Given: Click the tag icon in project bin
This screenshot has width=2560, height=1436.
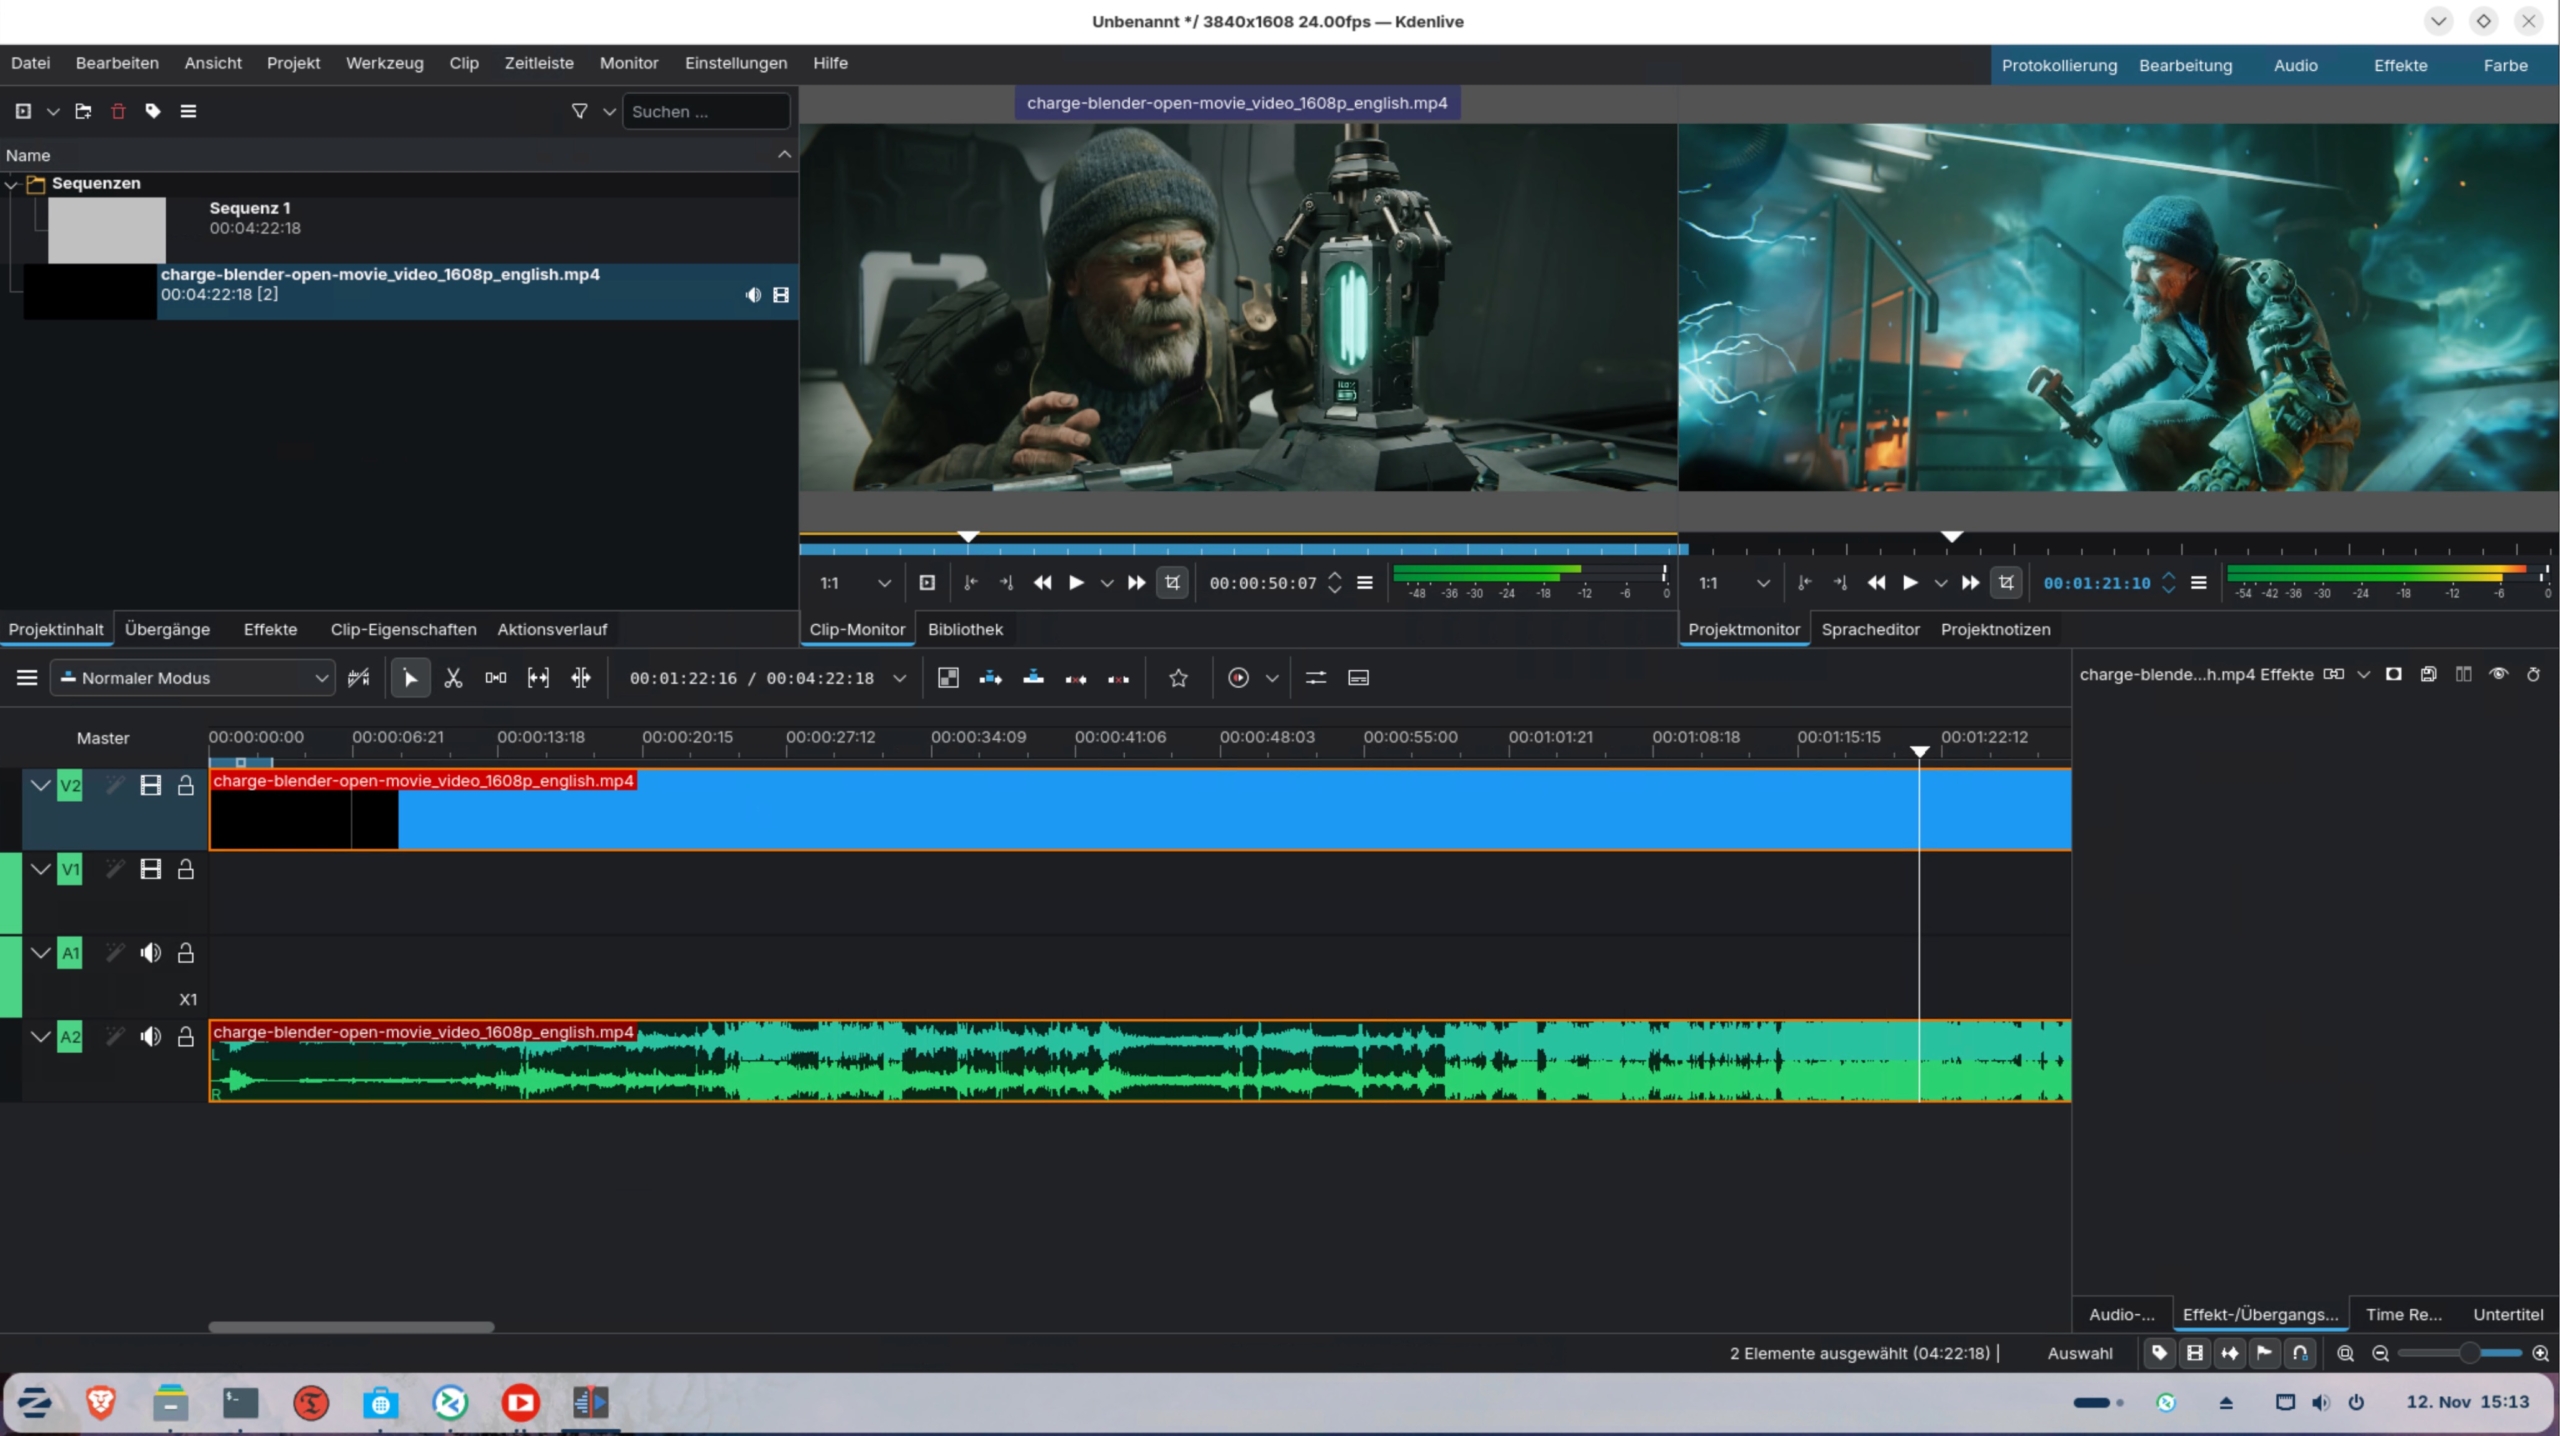Looking at the screenshot, I should 153,111.
